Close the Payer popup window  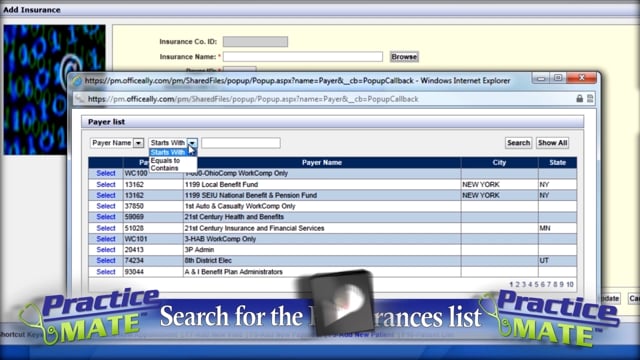click(582, 78)
